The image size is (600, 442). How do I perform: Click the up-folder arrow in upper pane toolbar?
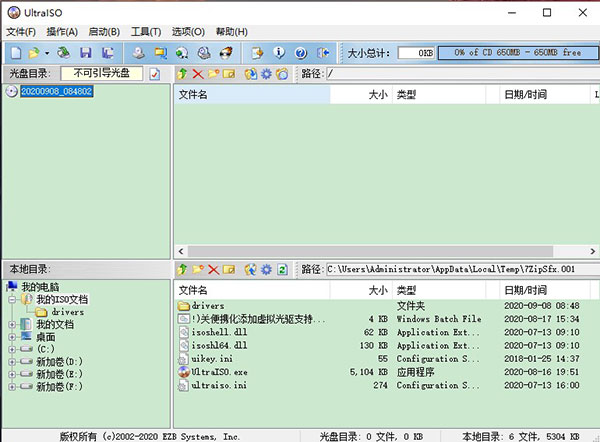(x=182, y=74)
